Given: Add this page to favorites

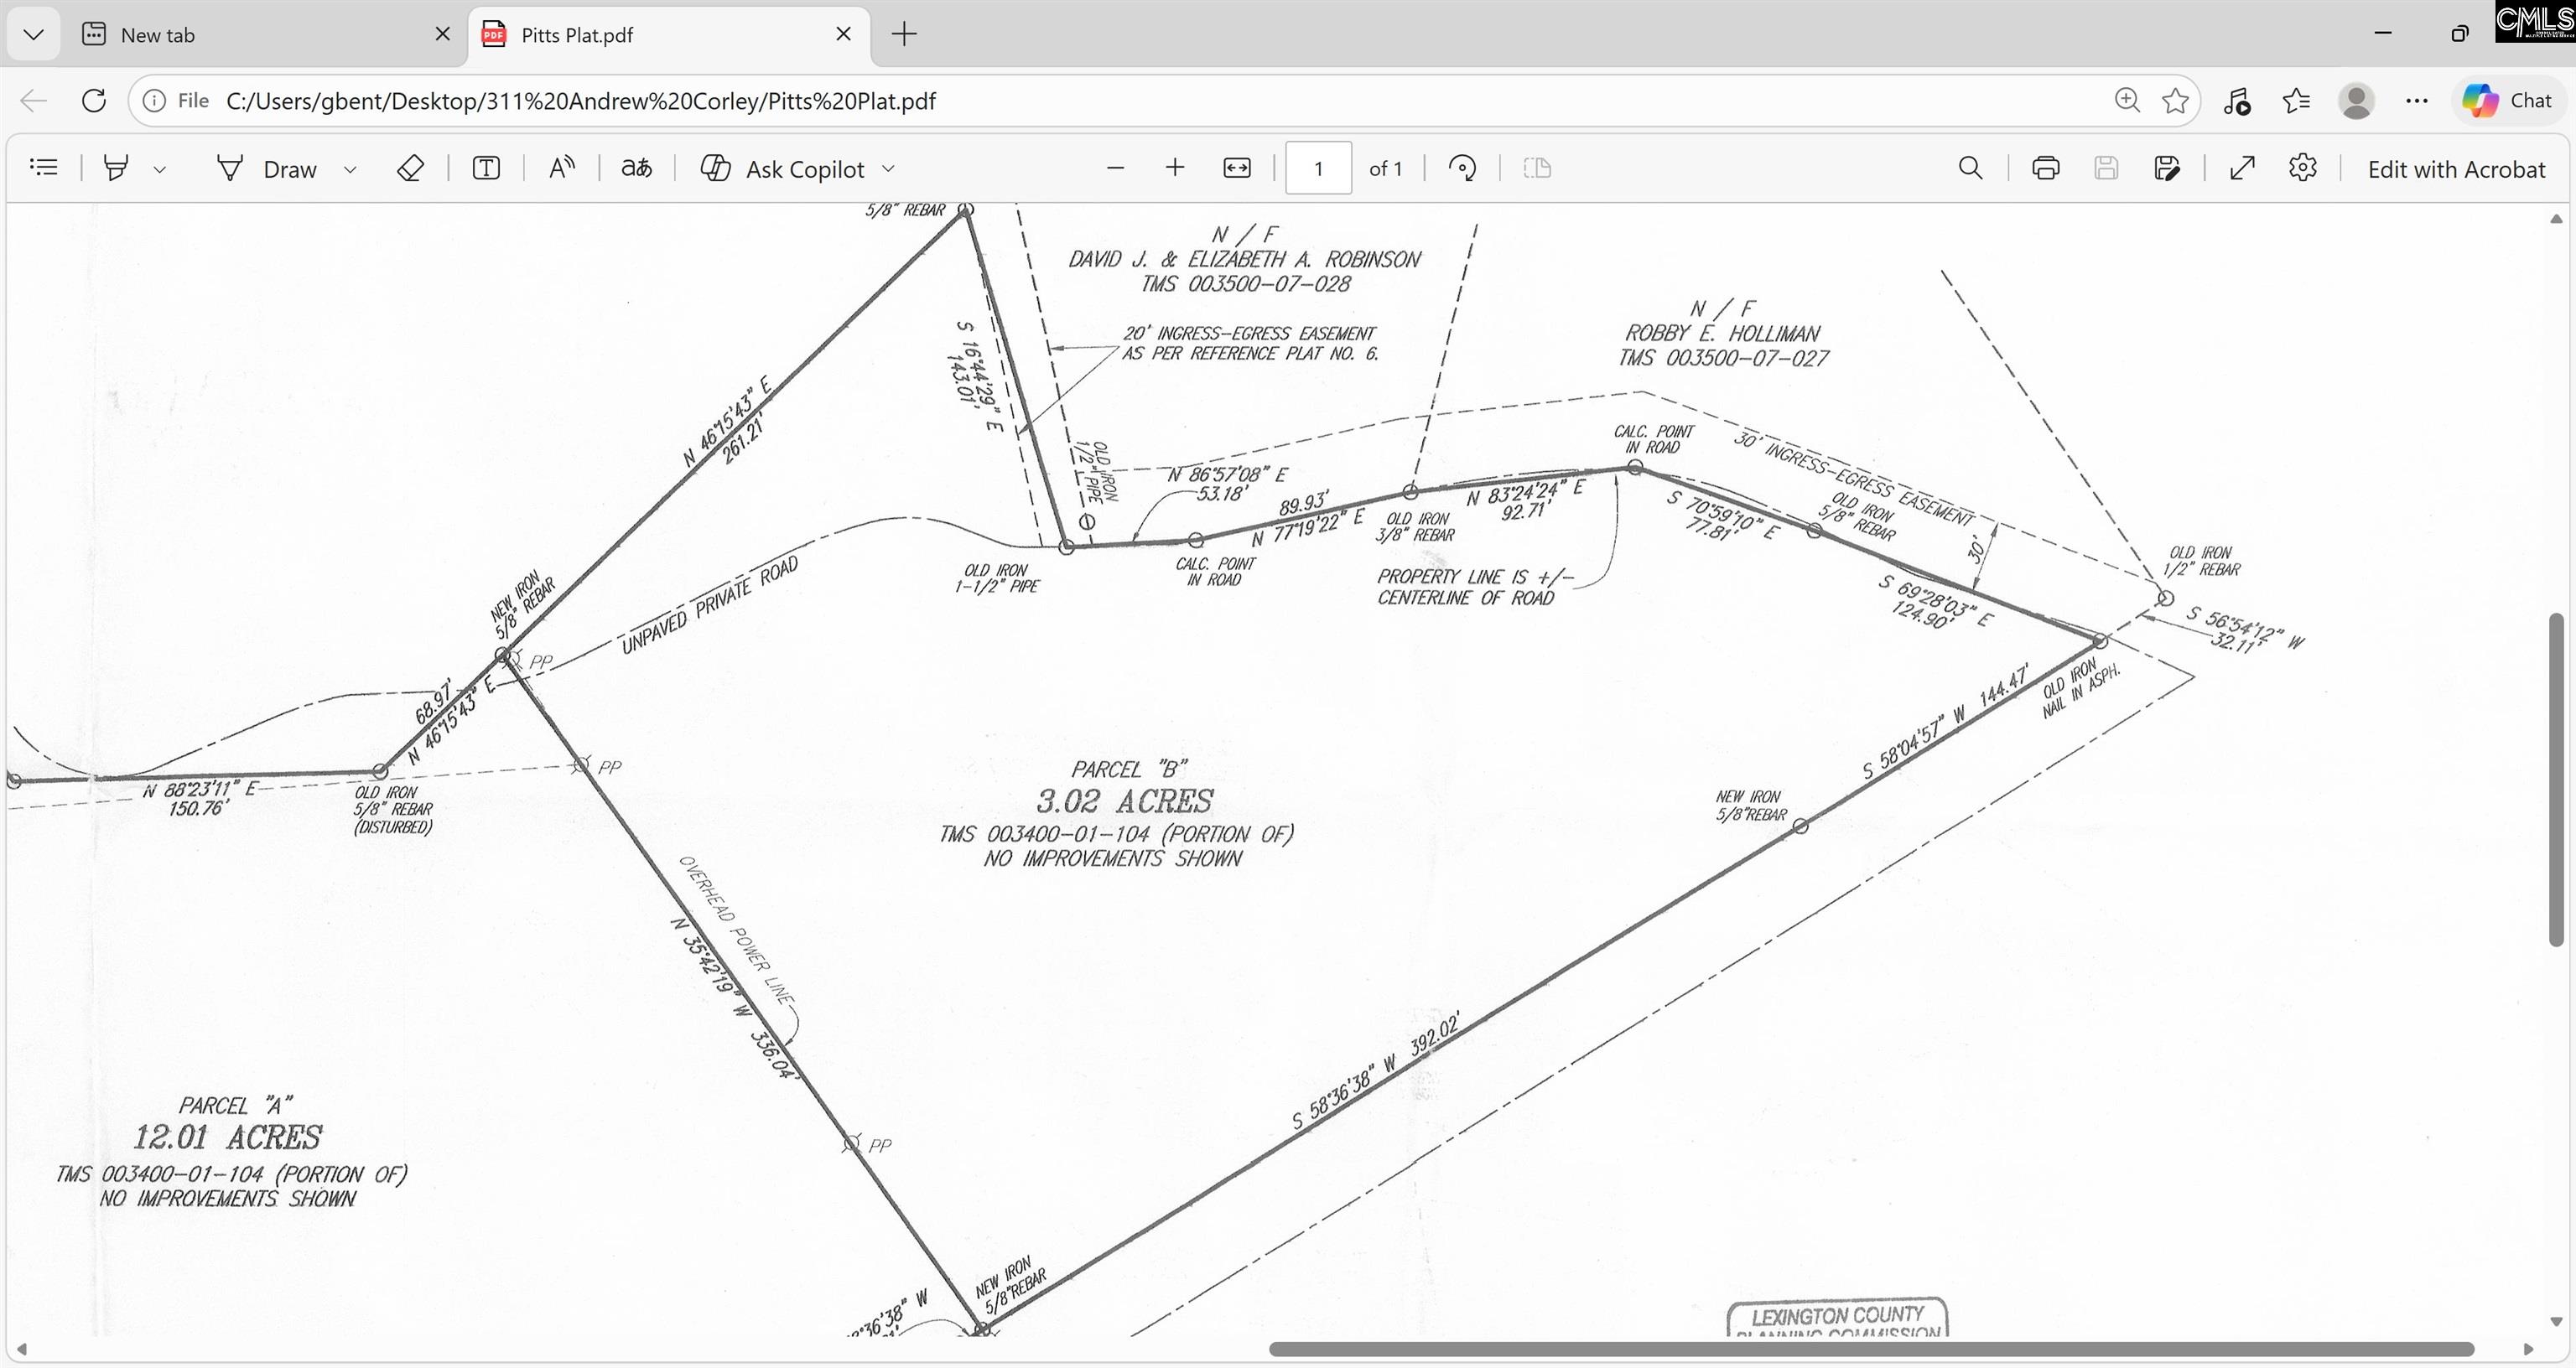Looking at the screenshot, I should point(2175,100).
